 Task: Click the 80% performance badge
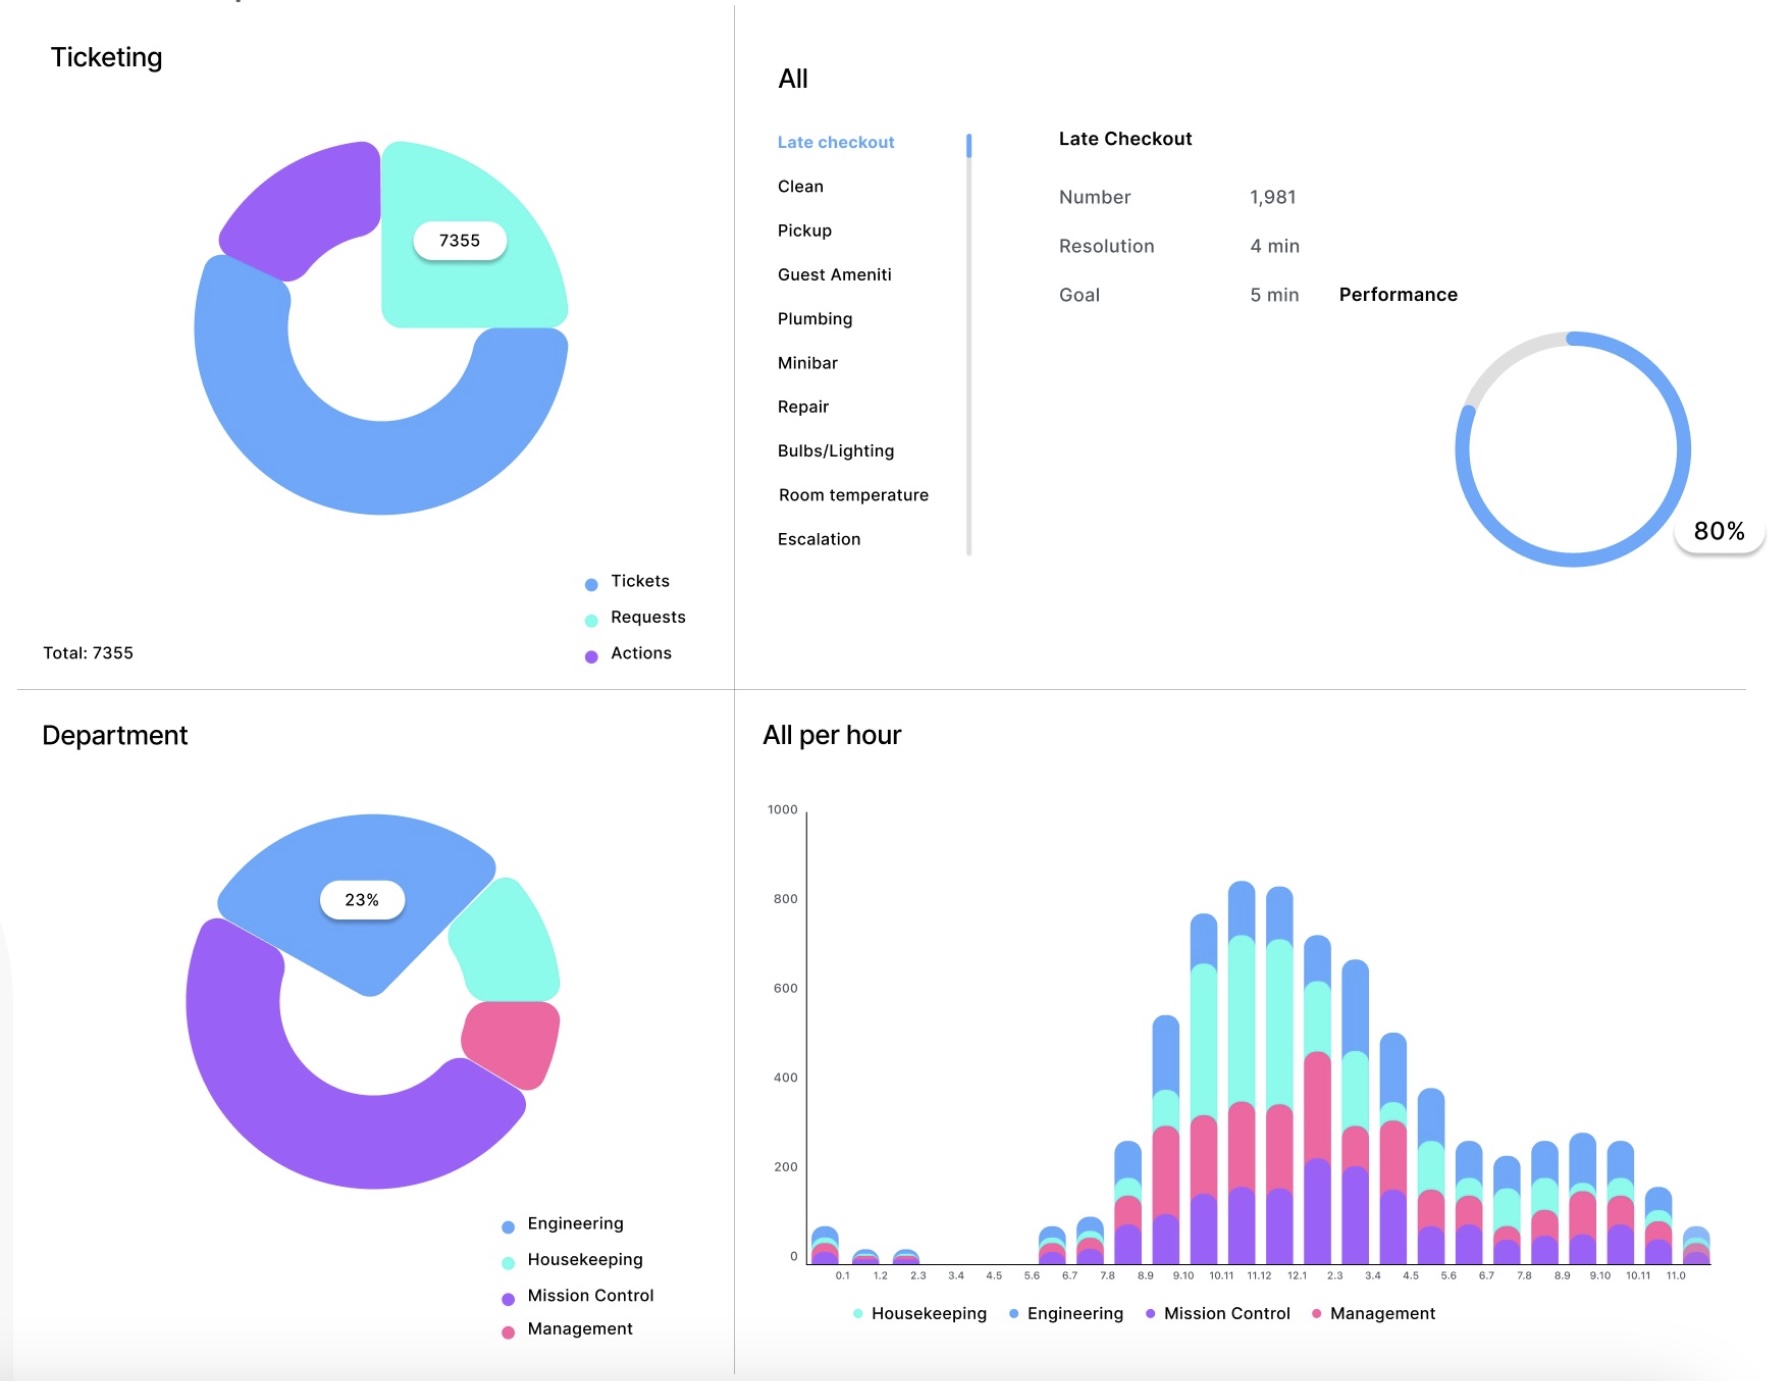tap(1719, 531)
